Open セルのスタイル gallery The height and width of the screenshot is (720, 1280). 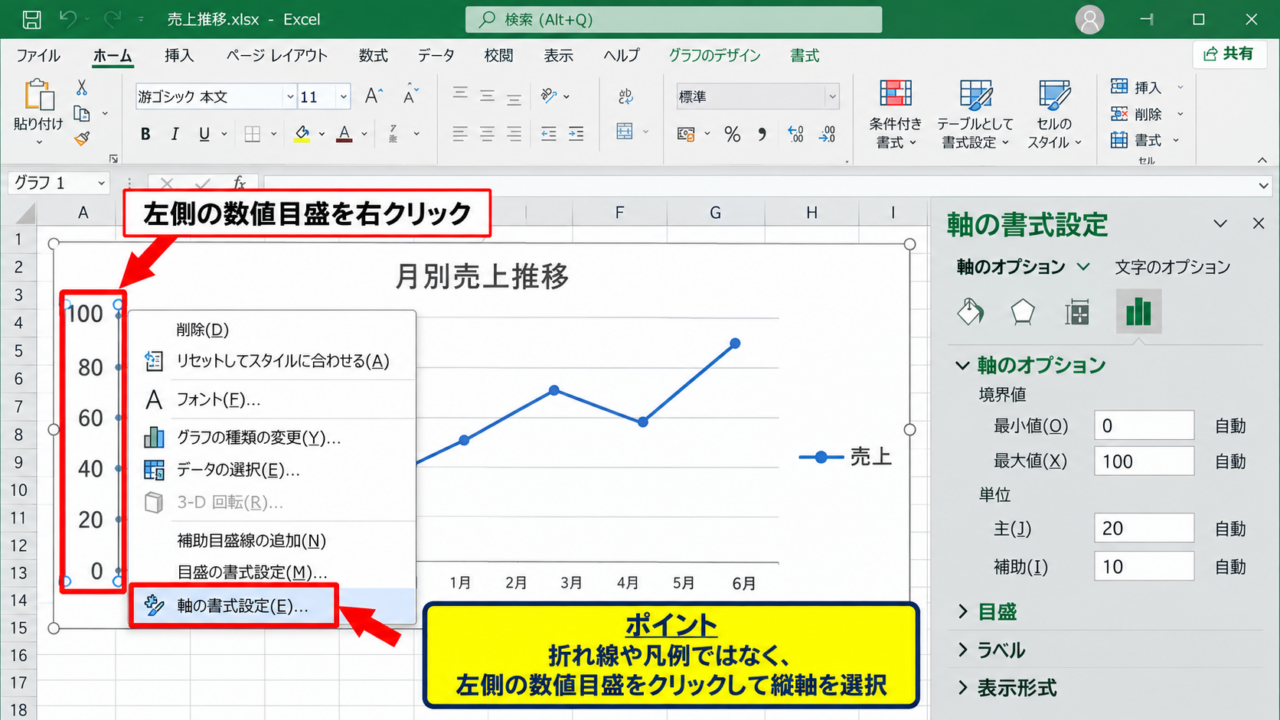1055,114
